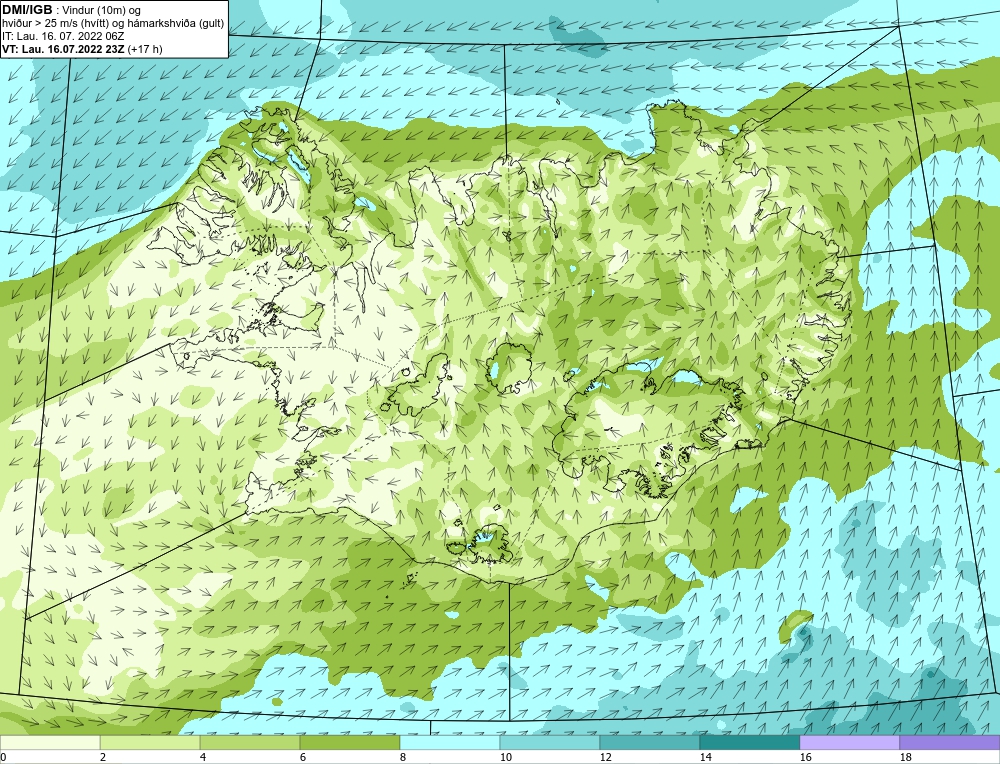Click the 'IT: Lau. 16. 07. 2022 06Z' line
The height and width of the screenshot is (764, 1000).
pyautogui.click(x=63, y=36)
